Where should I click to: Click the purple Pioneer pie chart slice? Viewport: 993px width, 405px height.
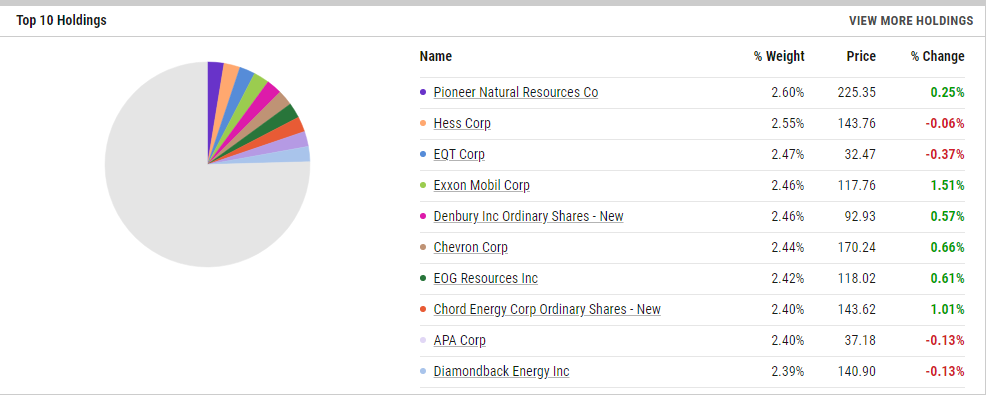pyautogui.click(x=214, y=78)
